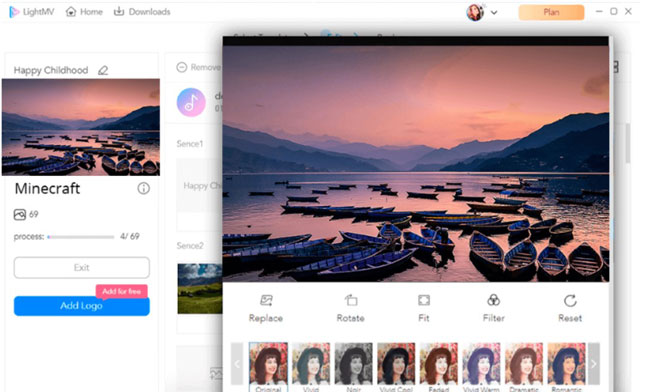Screen dimensions: 650x392
Task: Click the Add Logo button
Action: tap(82, 306)
